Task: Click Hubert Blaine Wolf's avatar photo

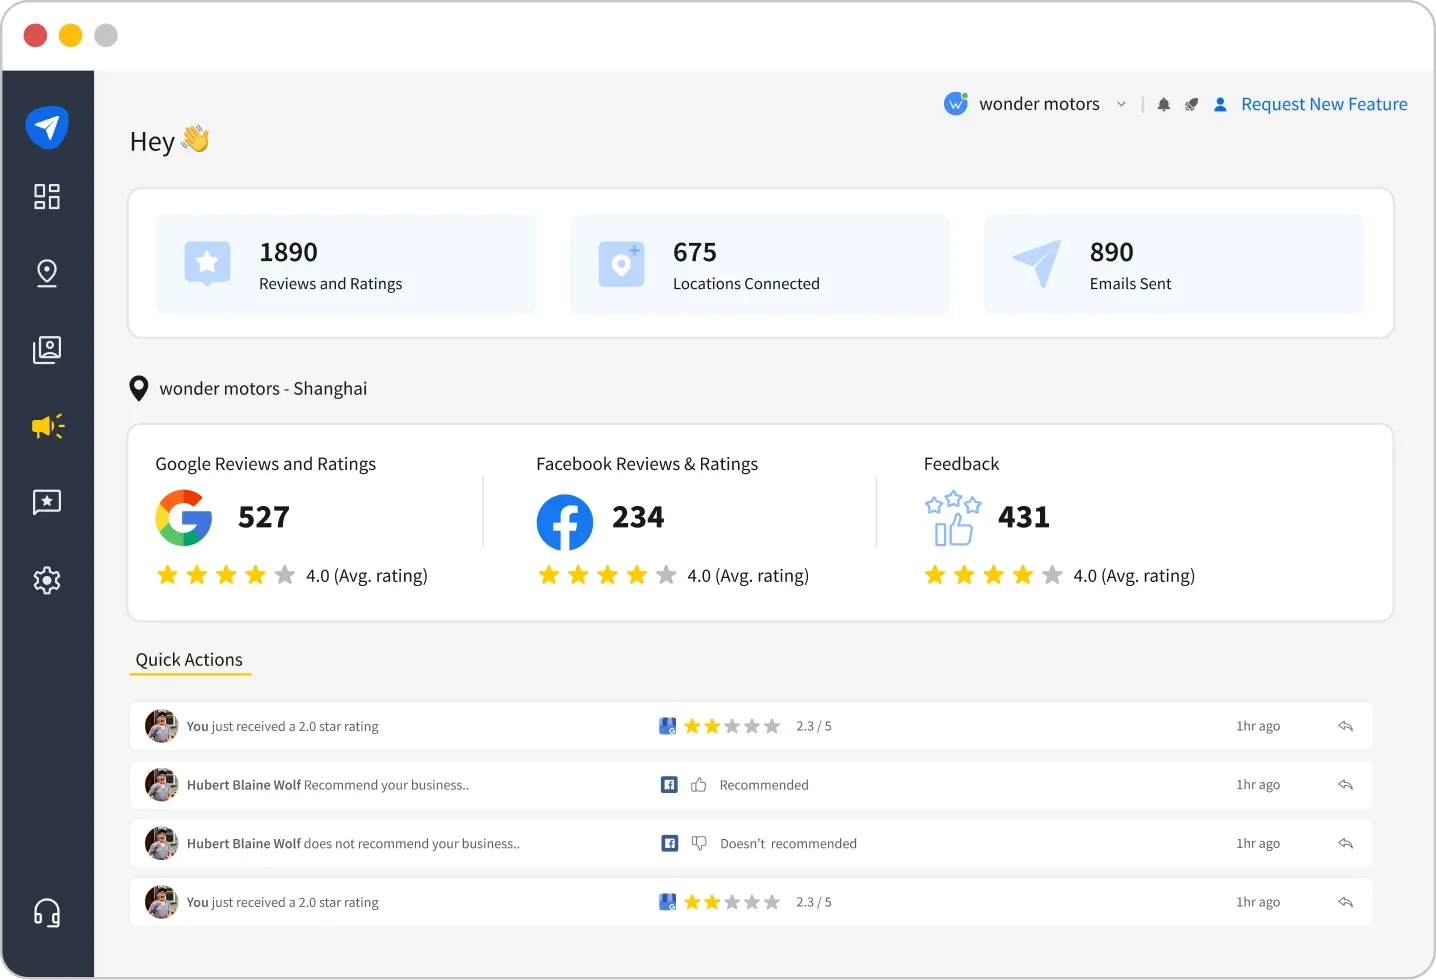Action: 161,785
